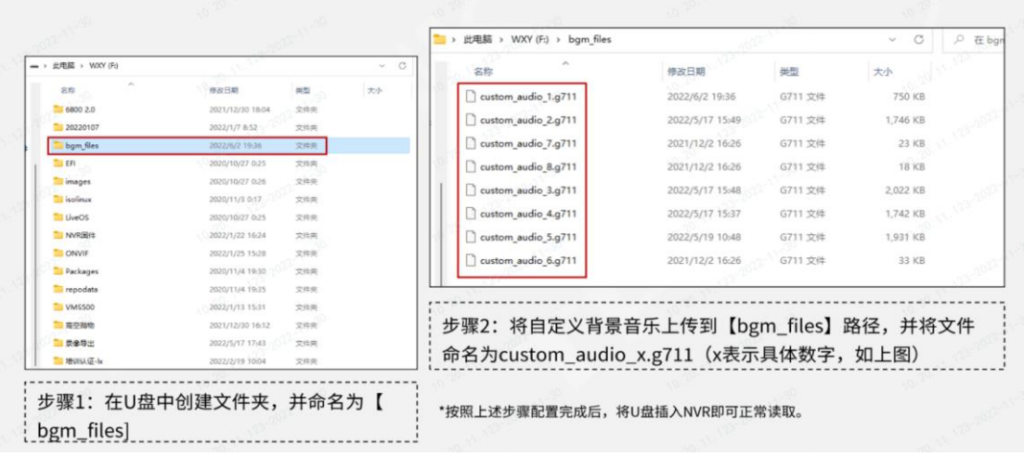
Task: Click the folder icon of 6800 2.0
Action: (x=57, y=110)
